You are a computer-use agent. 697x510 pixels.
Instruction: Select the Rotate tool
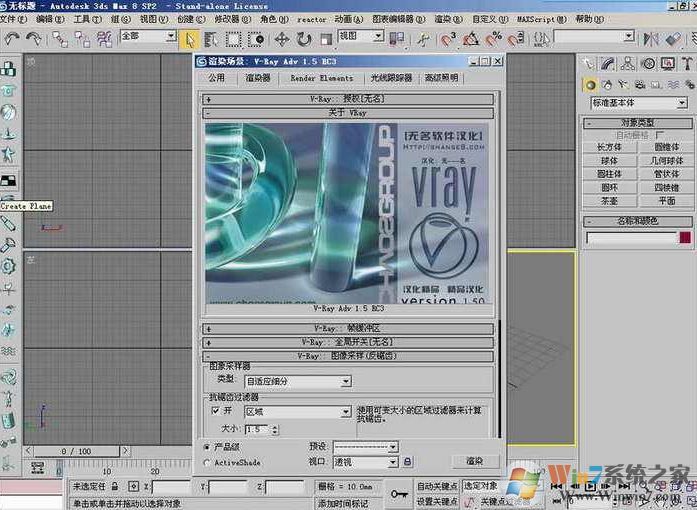point(304,40)
